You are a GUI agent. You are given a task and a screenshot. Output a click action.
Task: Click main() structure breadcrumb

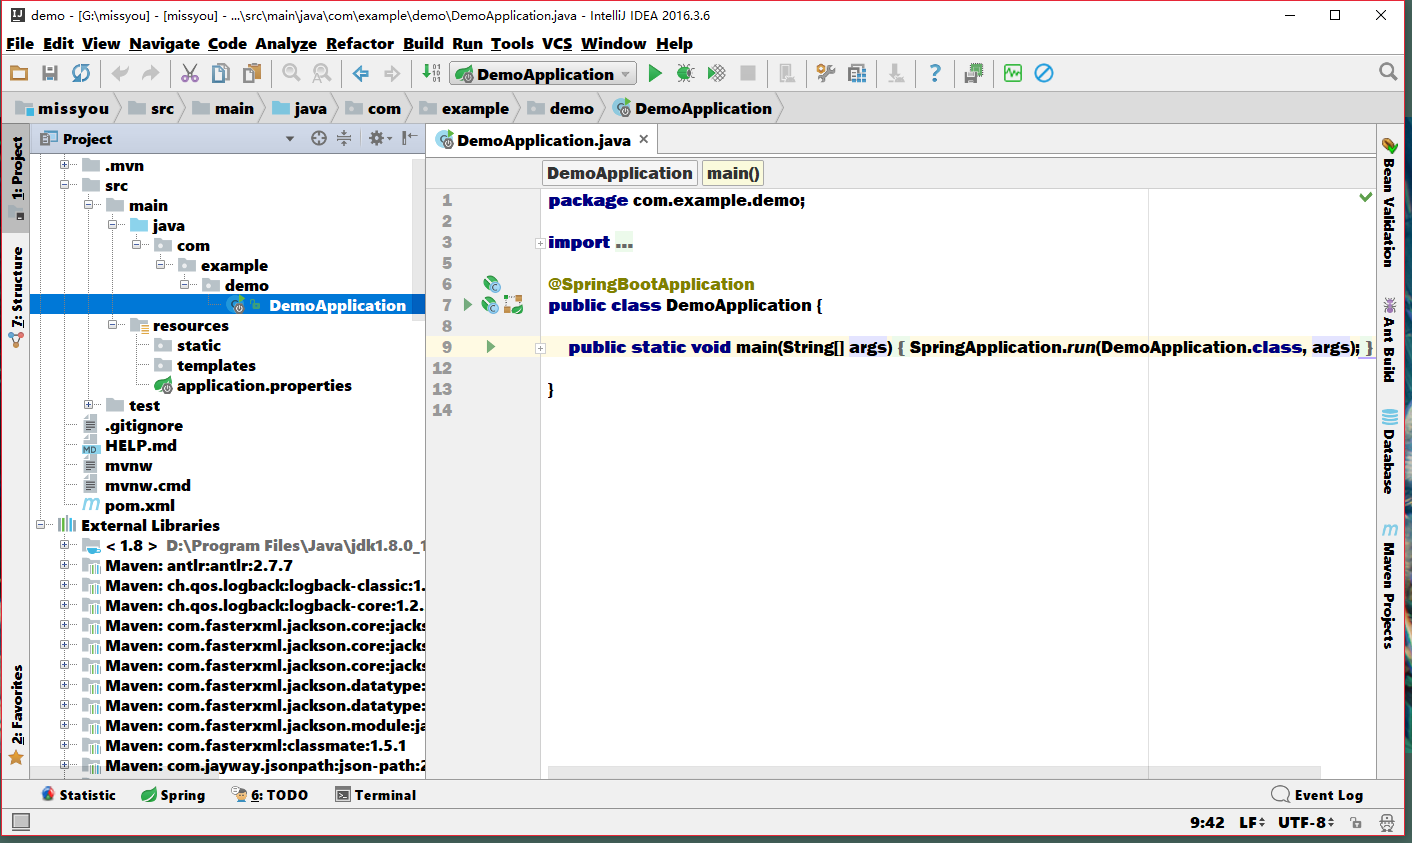pyautogui.click(x=733, y=173)
